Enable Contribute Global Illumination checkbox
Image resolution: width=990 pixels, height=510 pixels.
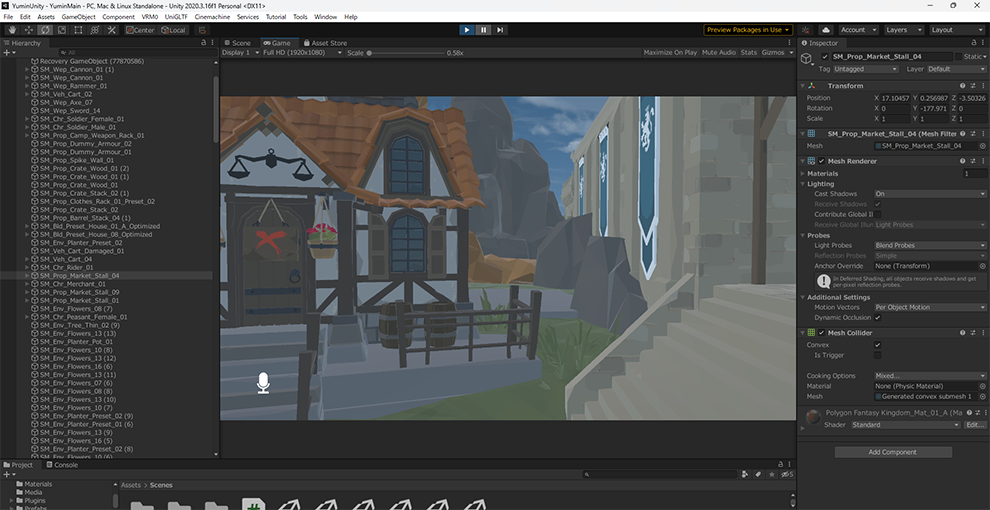[x=878, y=215]
